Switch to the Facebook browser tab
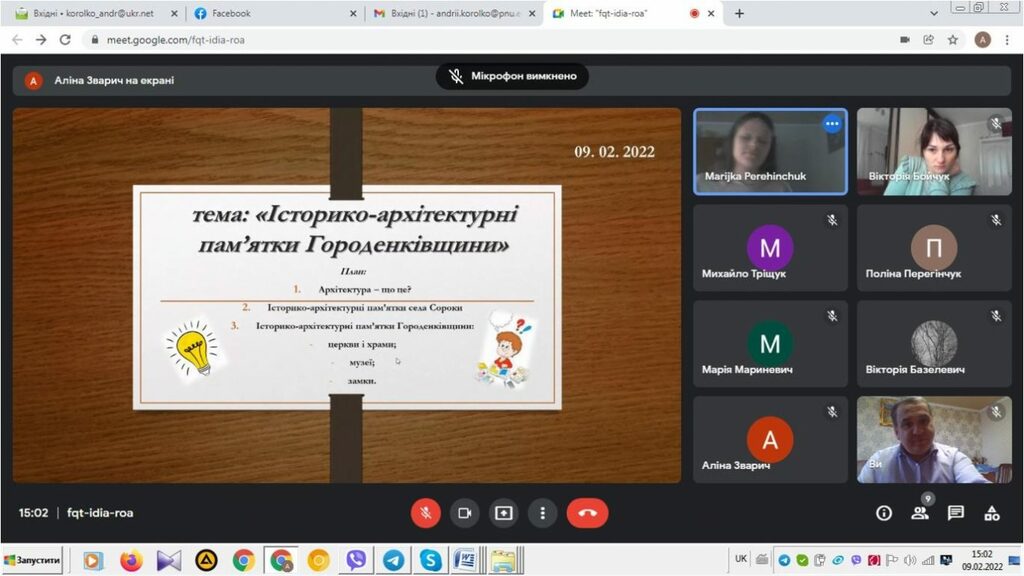The image size is (1024, 576). (272, 14)
